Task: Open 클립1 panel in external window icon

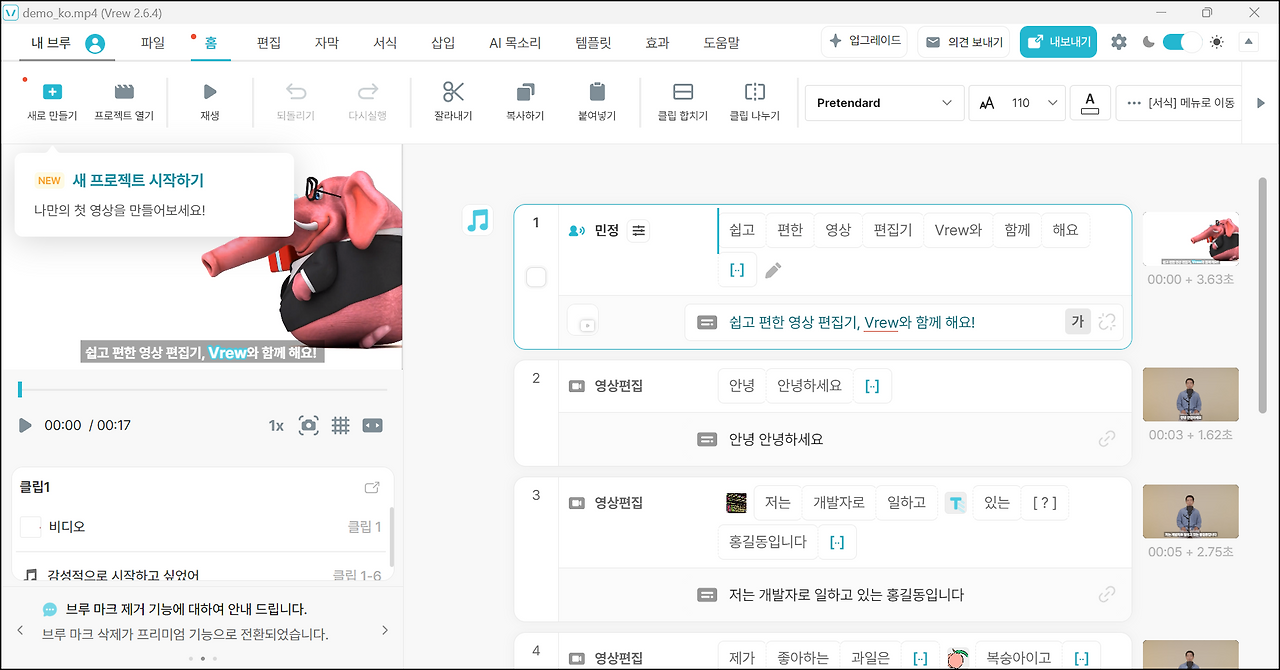Action: [372, 488]
